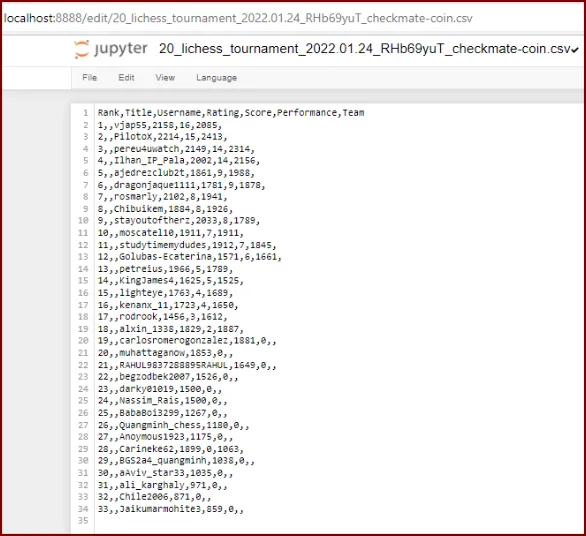Click the Jupyter logo

tap(111, 49)
